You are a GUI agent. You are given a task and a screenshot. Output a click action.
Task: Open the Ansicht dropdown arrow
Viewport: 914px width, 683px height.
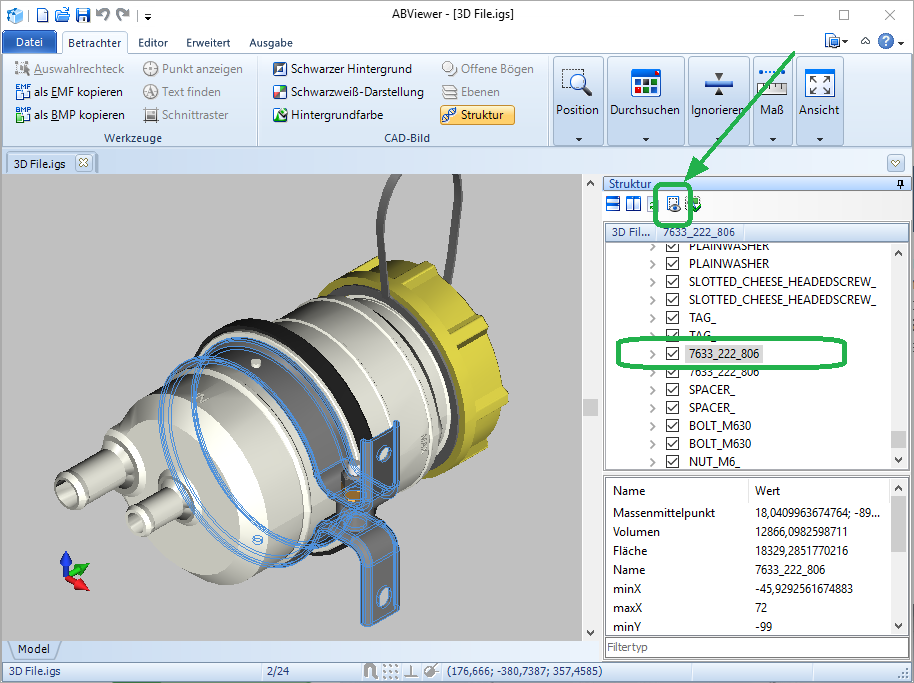pyautogui.click(x=820, y=139)
